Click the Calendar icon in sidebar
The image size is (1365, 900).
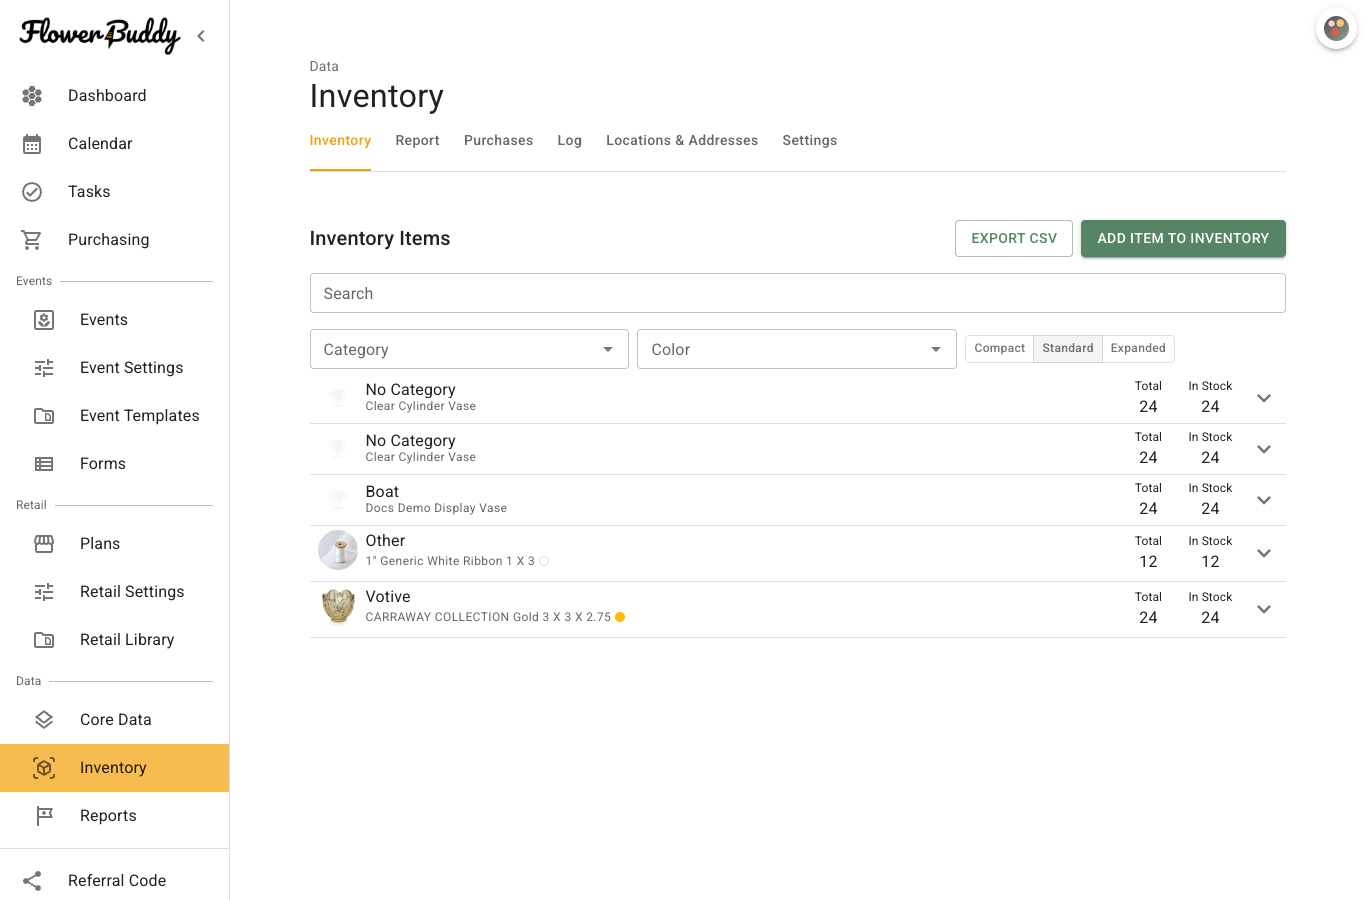click(x=32, y=144)
